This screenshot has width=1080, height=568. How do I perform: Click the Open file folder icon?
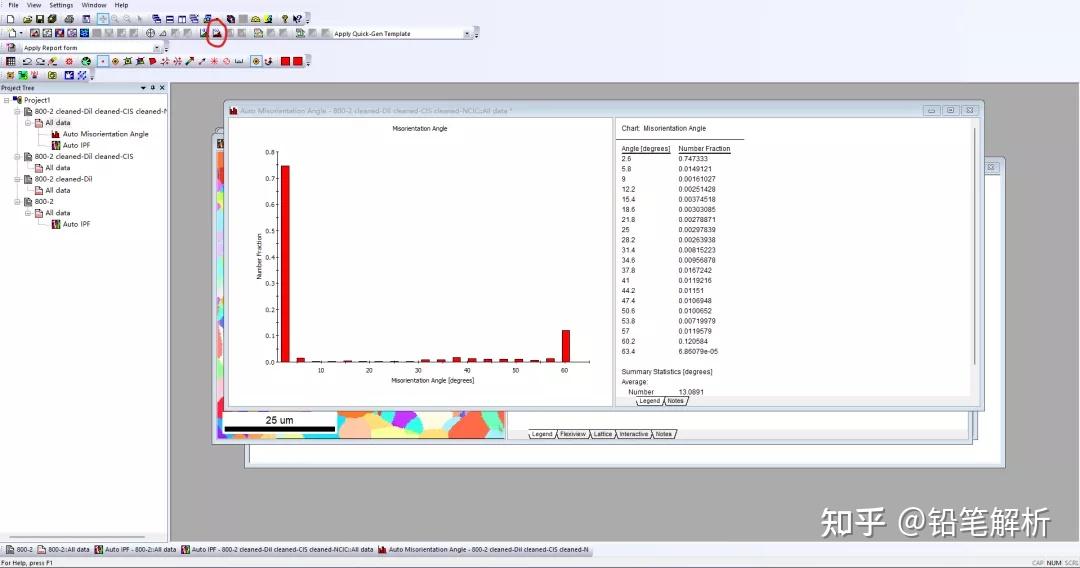27,19
